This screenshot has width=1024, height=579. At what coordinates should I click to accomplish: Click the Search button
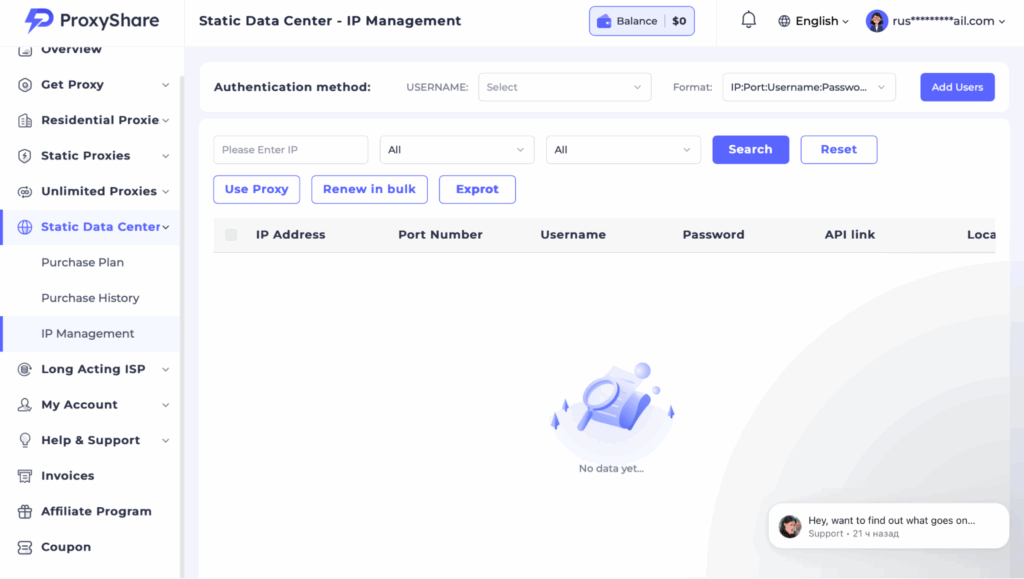(750, 149)
